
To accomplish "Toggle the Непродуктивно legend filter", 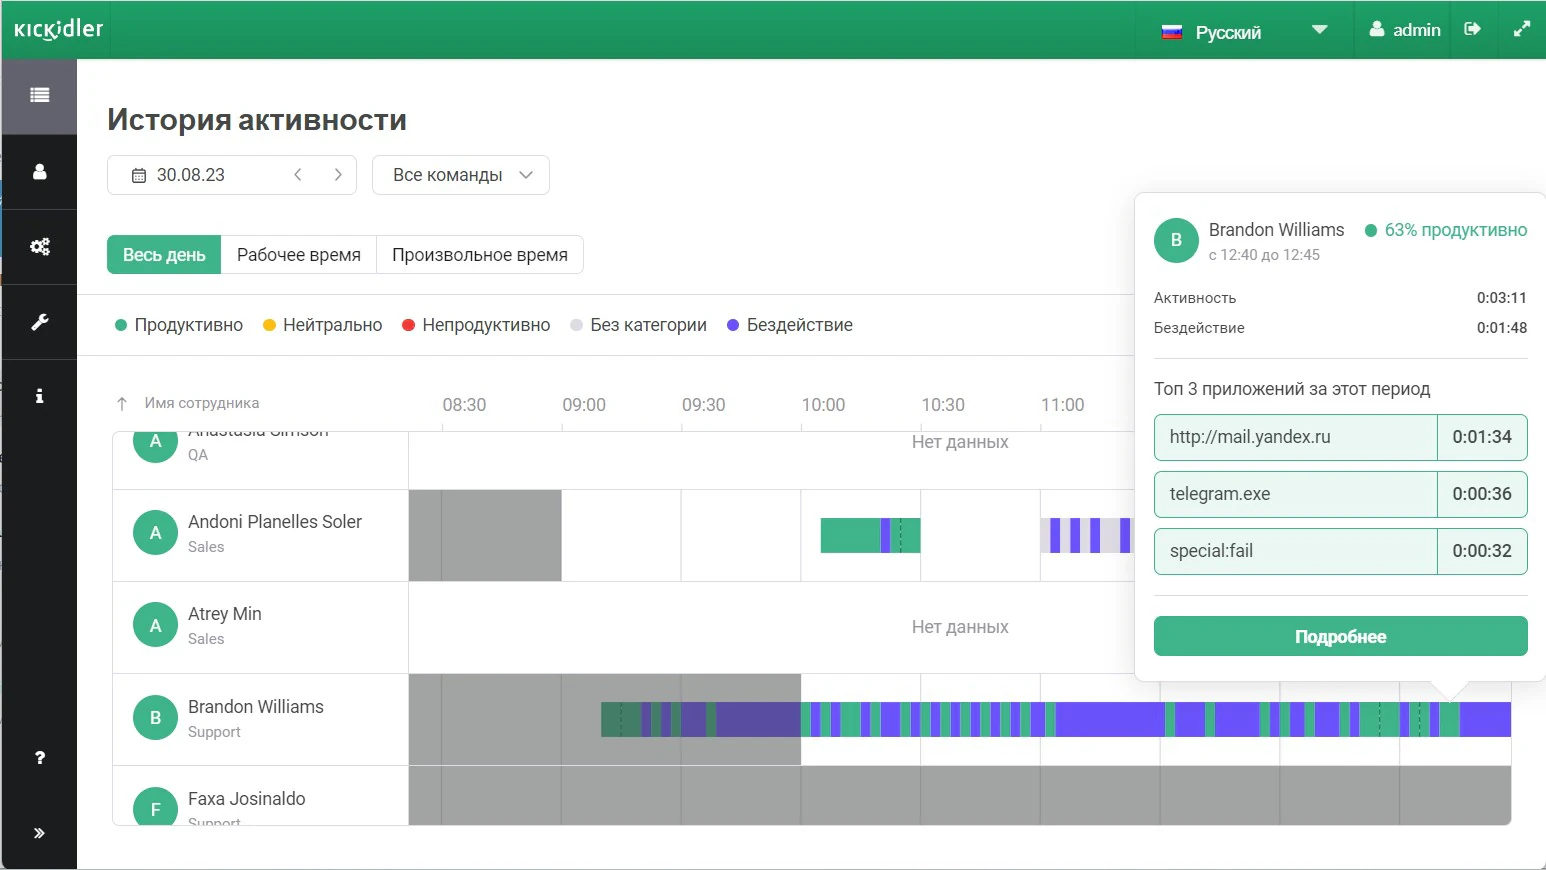I will [476, 325].
